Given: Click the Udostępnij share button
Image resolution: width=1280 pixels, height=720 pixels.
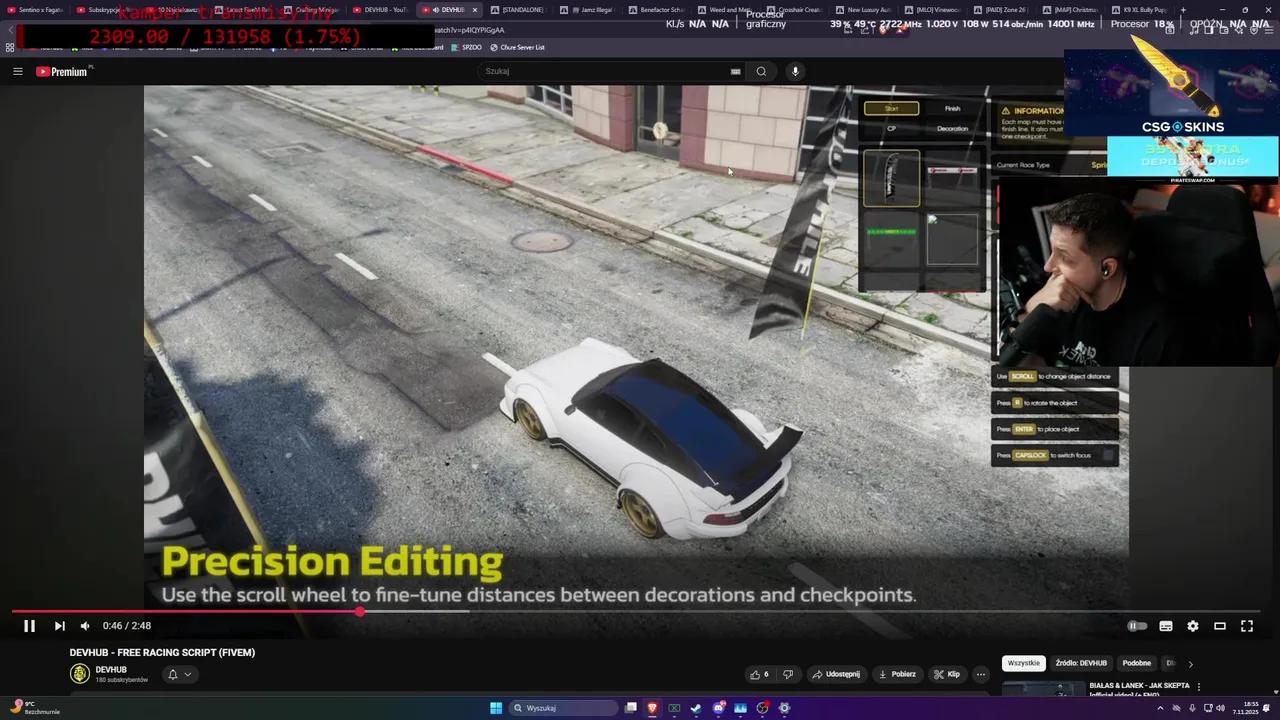Looking at the screenshot, I should tap(836, 674).
